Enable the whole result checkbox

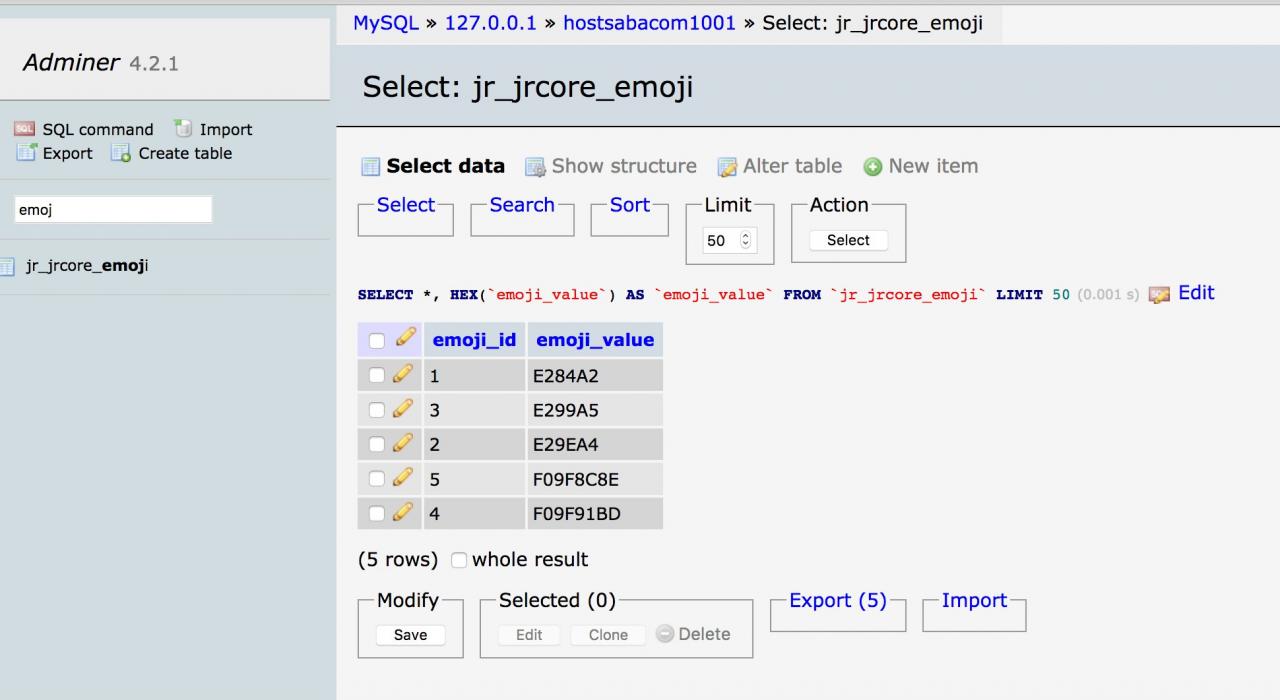(459, 560)
